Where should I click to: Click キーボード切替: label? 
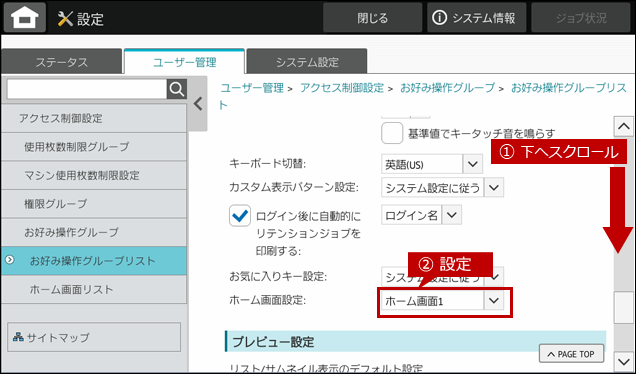tap(267, 163)
